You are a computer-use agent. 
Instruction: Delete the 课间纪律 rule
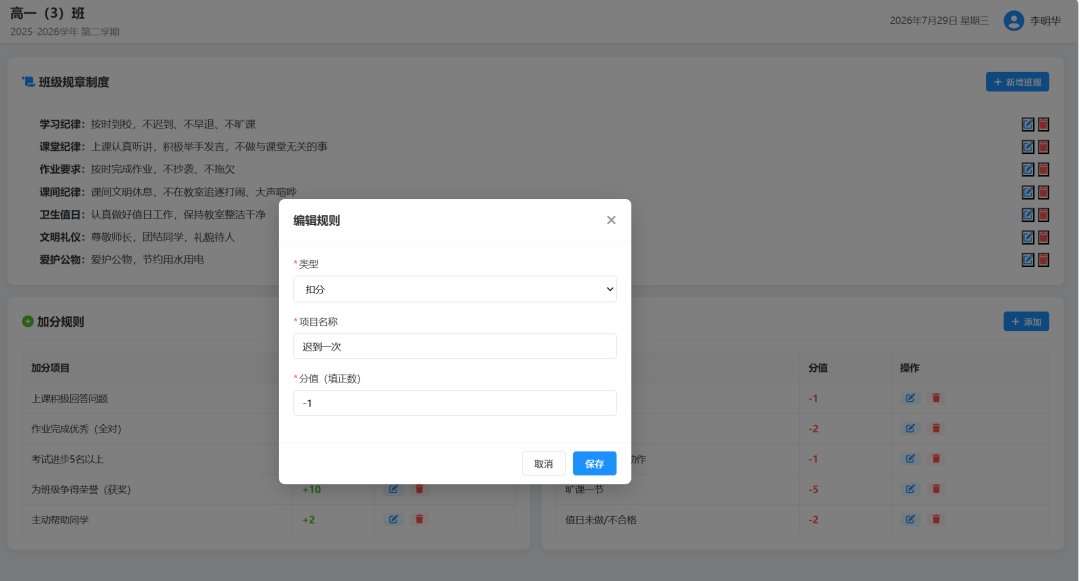pyautogui.click(x=1043, y=192)
